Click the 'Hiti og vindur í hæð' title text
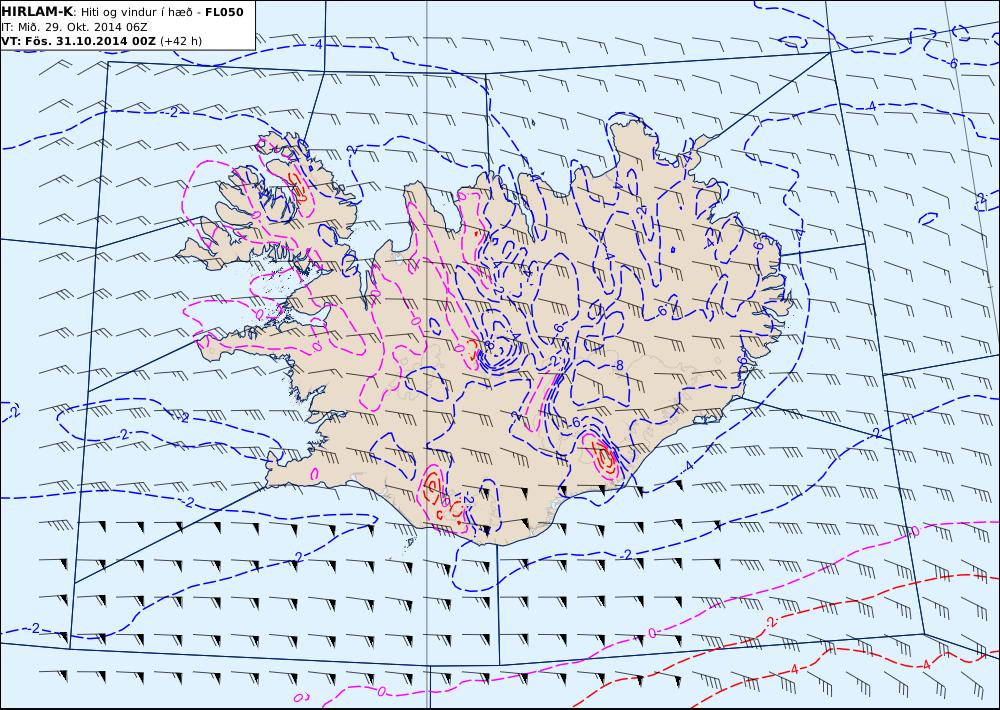1000x710 pixels. click(x=136, y=12)
